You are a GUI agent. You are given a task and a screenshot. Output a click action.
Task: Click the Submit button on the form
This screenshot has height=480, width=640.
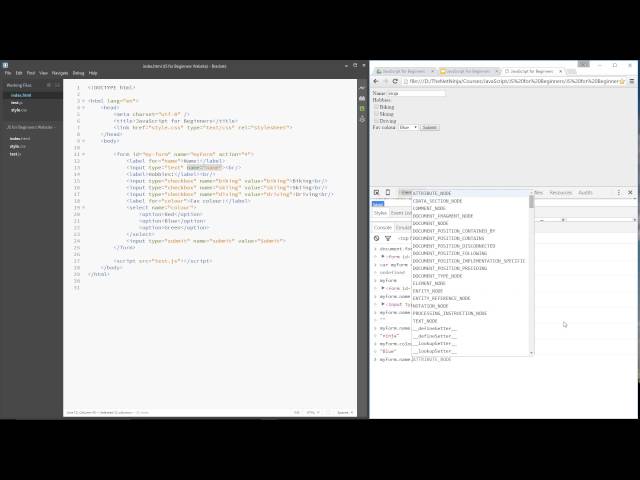coord(429,127)
